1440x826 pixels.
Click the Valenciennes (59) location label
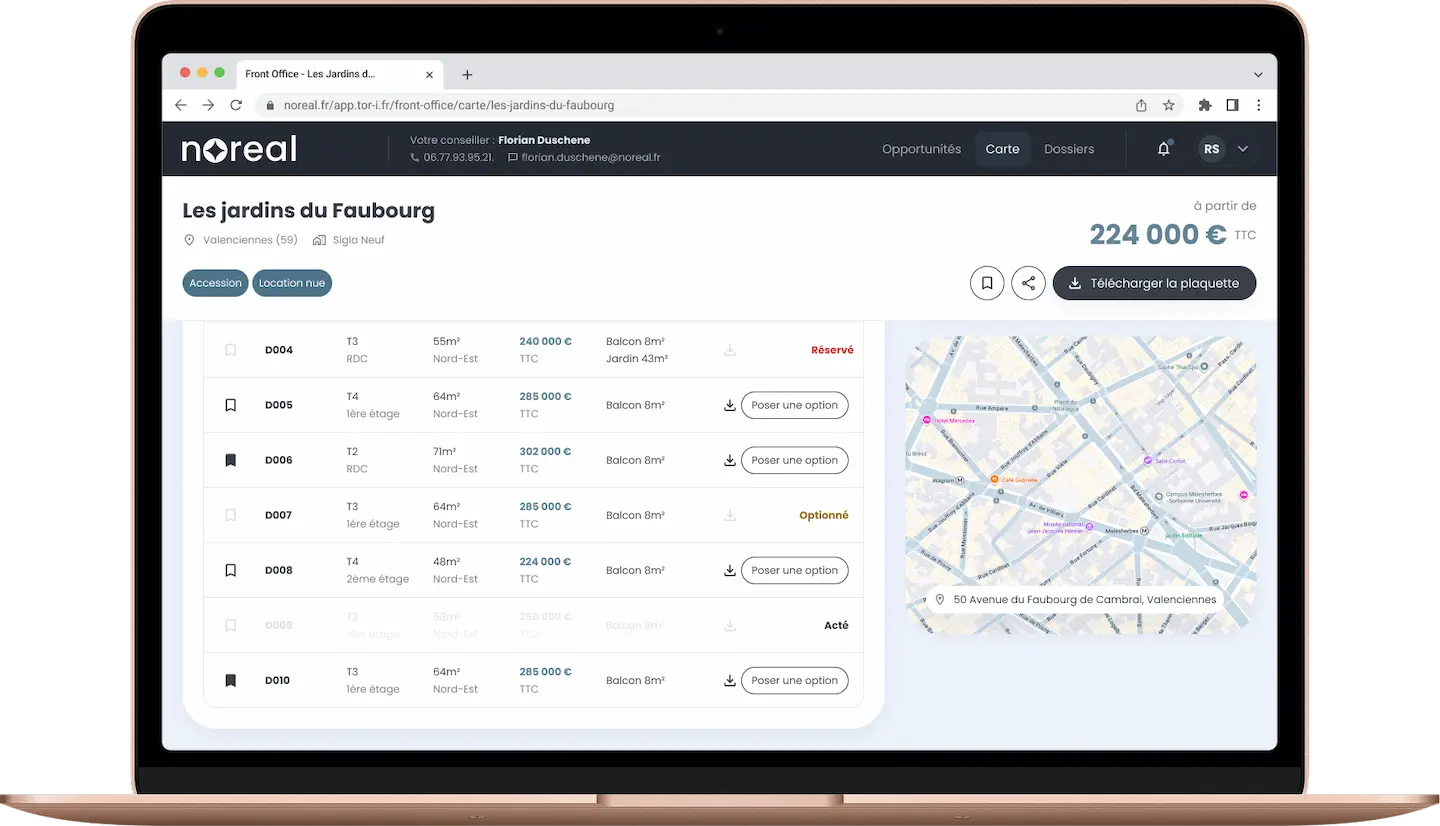point(241,240)
